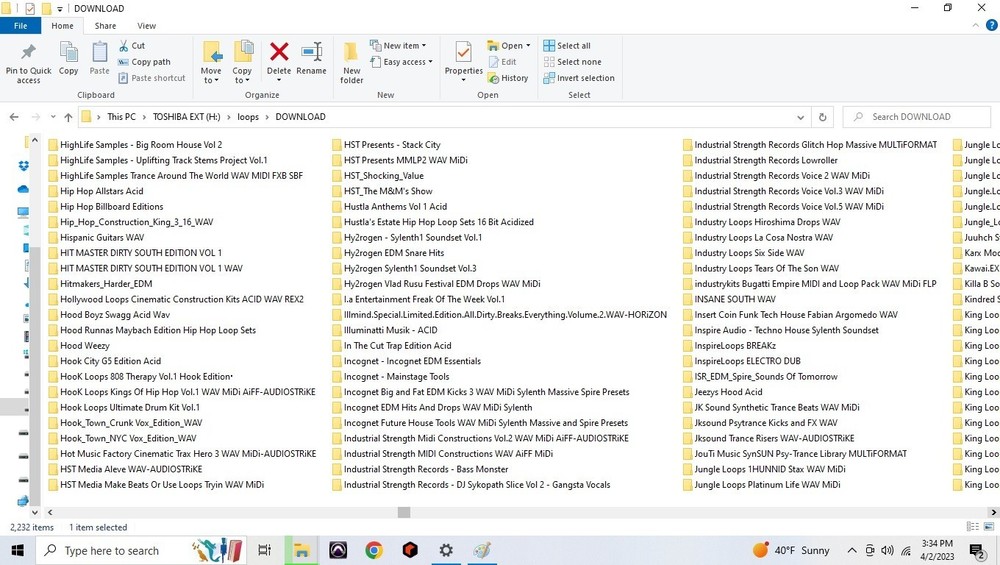Switch to the View ribbon tab

pyautogui.click(x=146, y=26)
